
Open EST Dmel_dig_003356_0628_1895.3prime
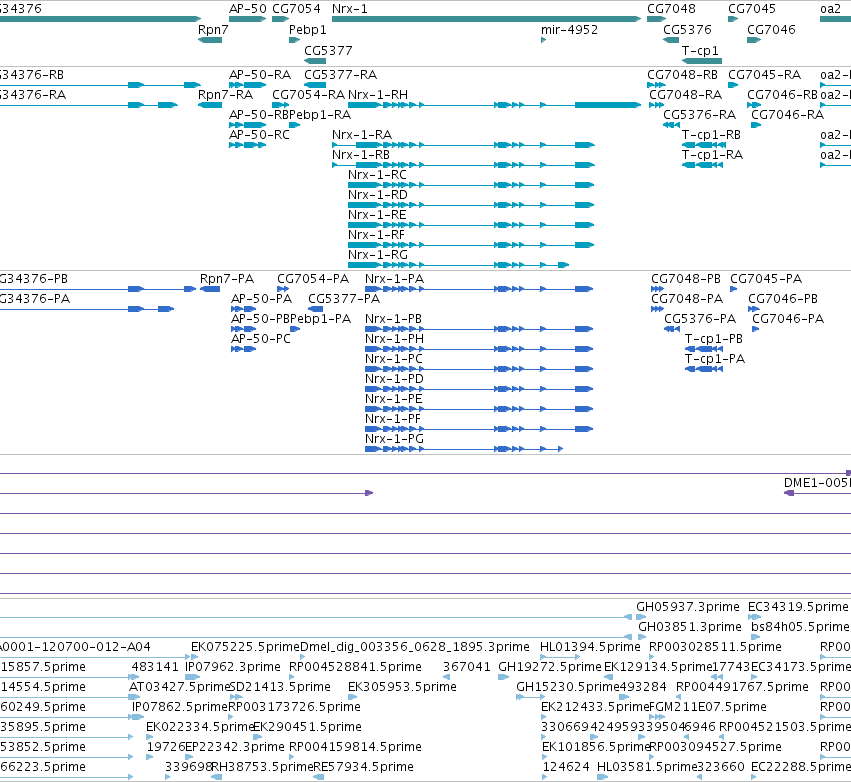tap(415, 647)
